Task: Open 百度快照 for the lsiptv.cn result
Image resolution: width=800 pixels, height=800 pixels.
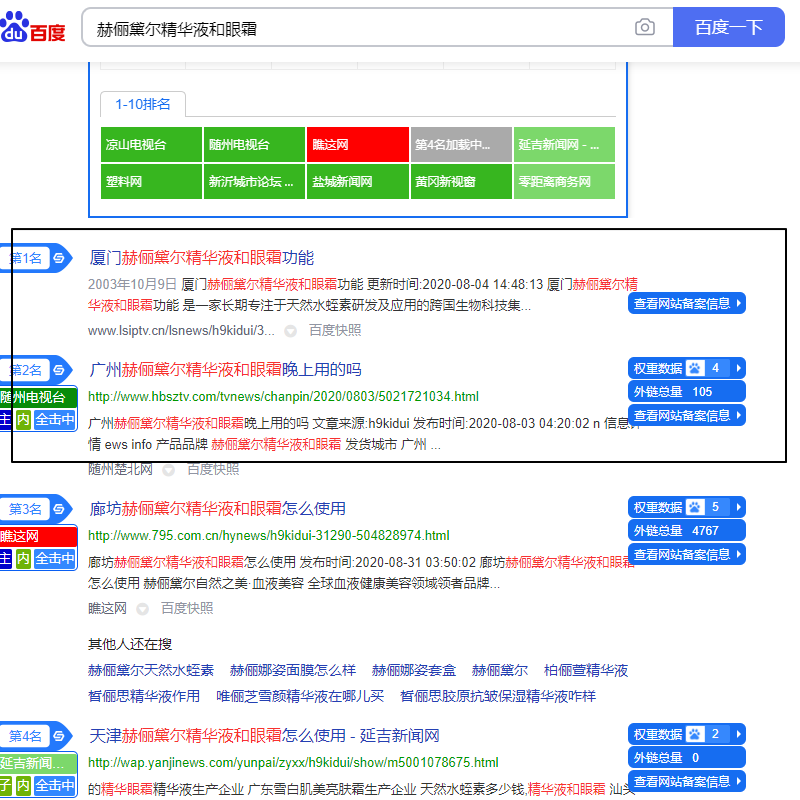Action: pos(335,331)
